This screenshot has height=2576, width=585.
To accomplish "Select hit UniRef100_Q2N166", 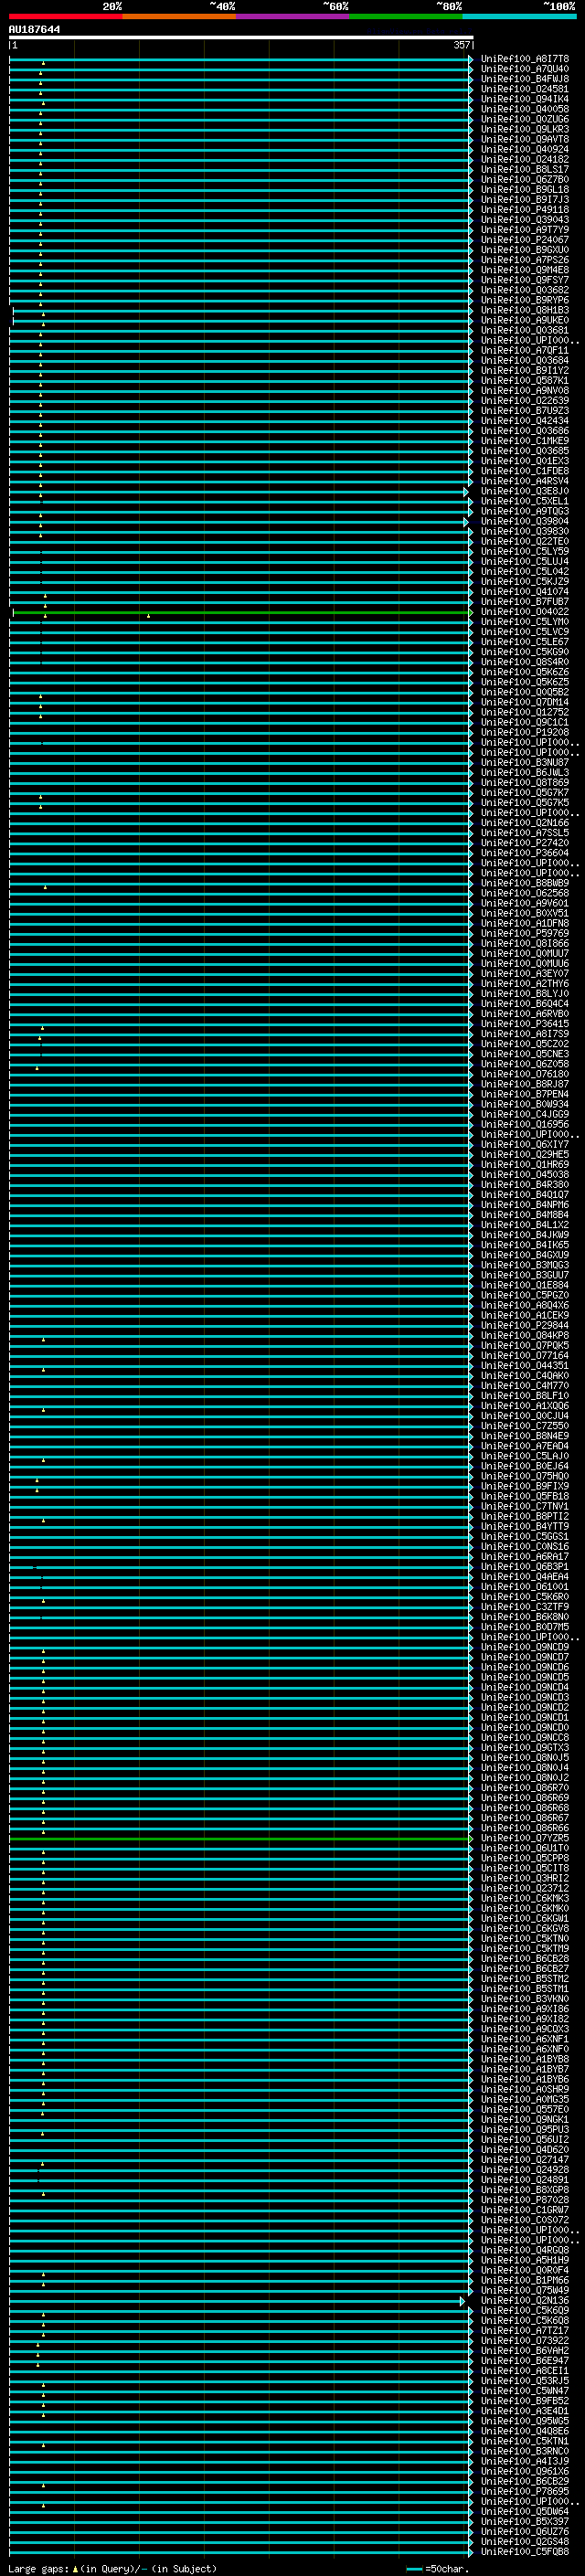I will pos(524,823).
